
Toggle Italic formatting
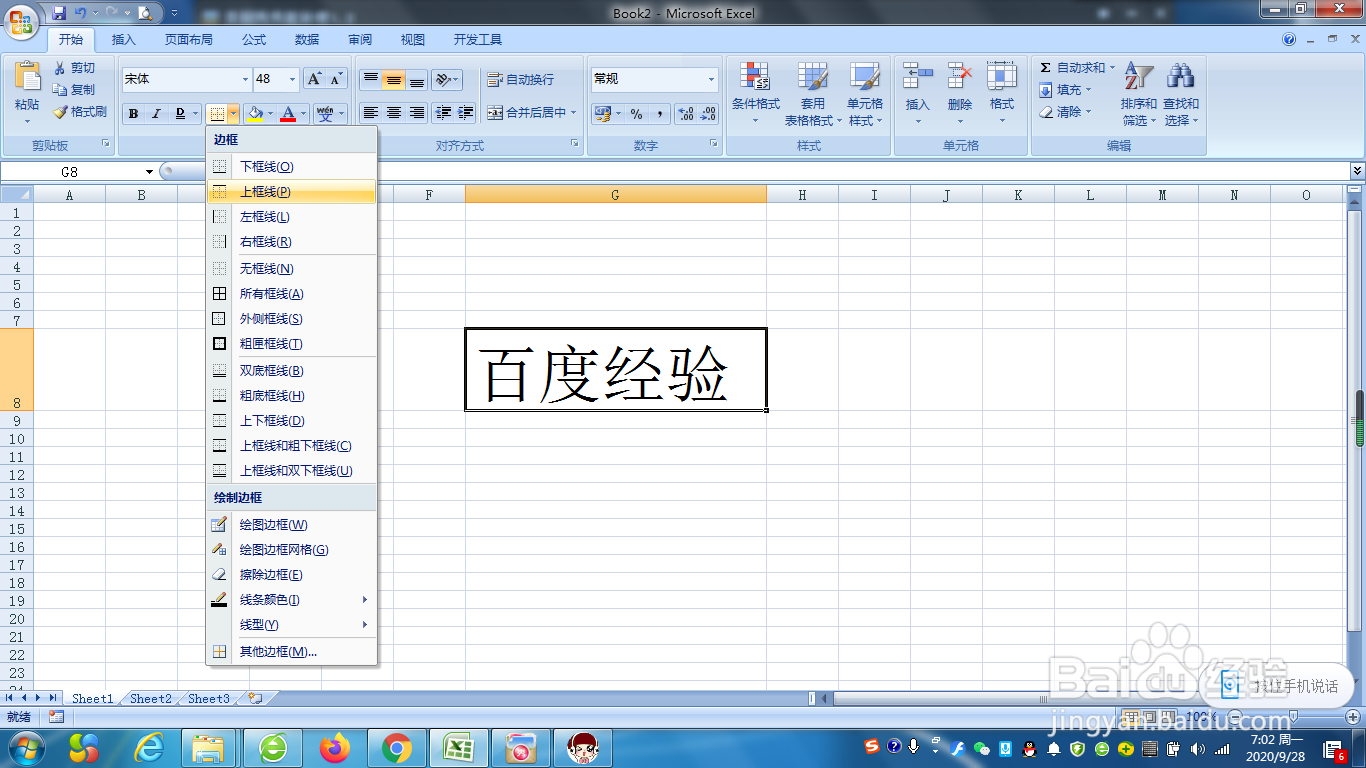156,114
